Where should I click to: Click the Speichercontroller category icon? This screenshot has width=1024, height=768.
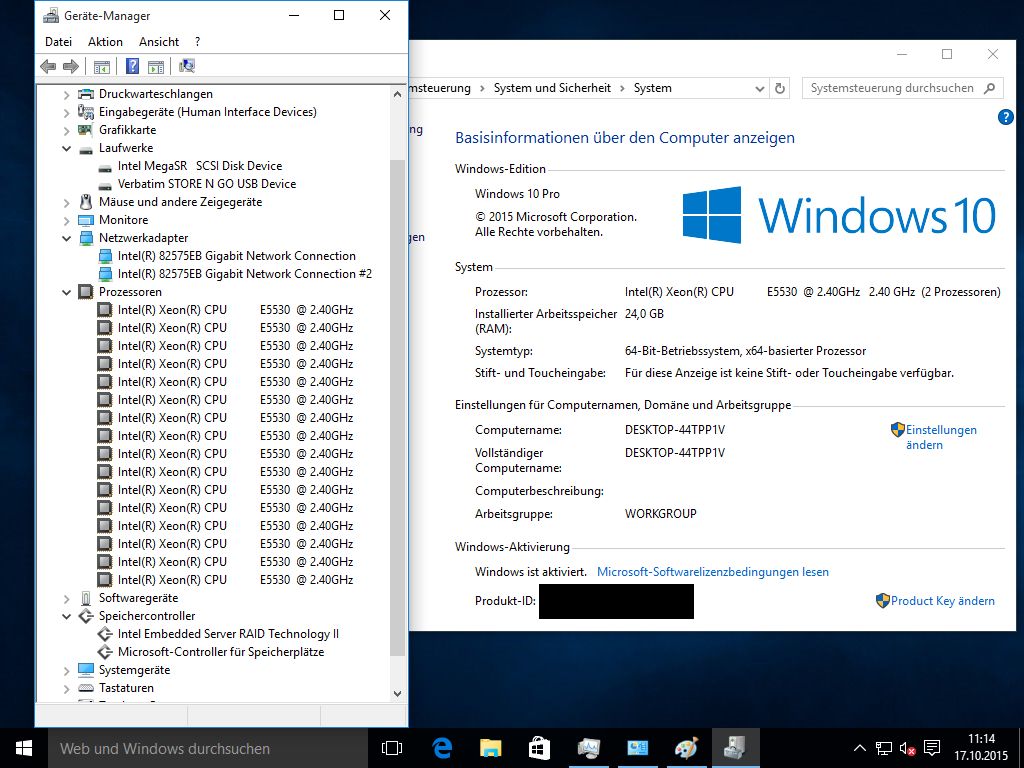tap(86, 616)
